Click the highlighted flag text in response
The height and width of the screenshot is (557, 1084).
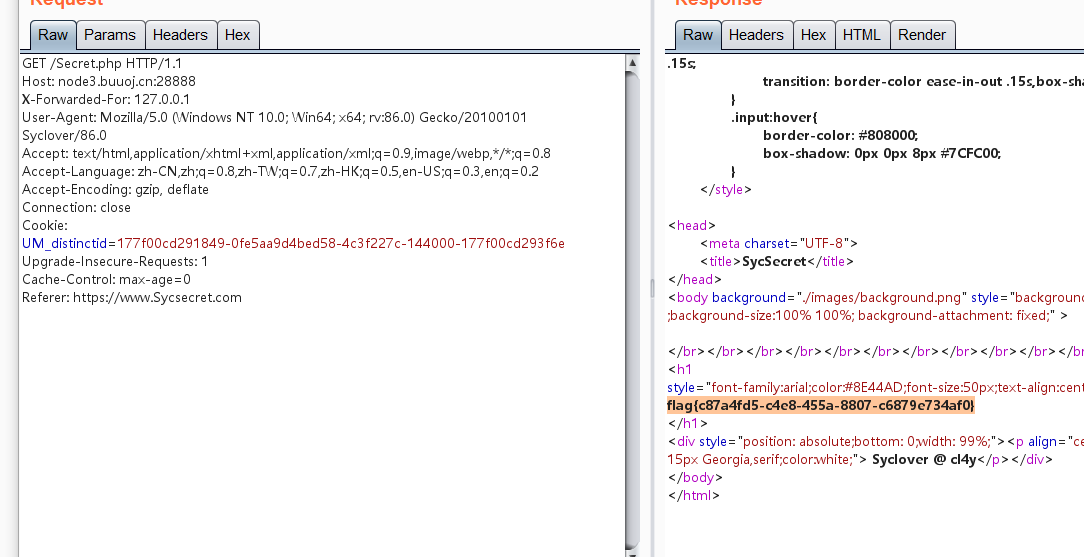[x=821, y=406]
